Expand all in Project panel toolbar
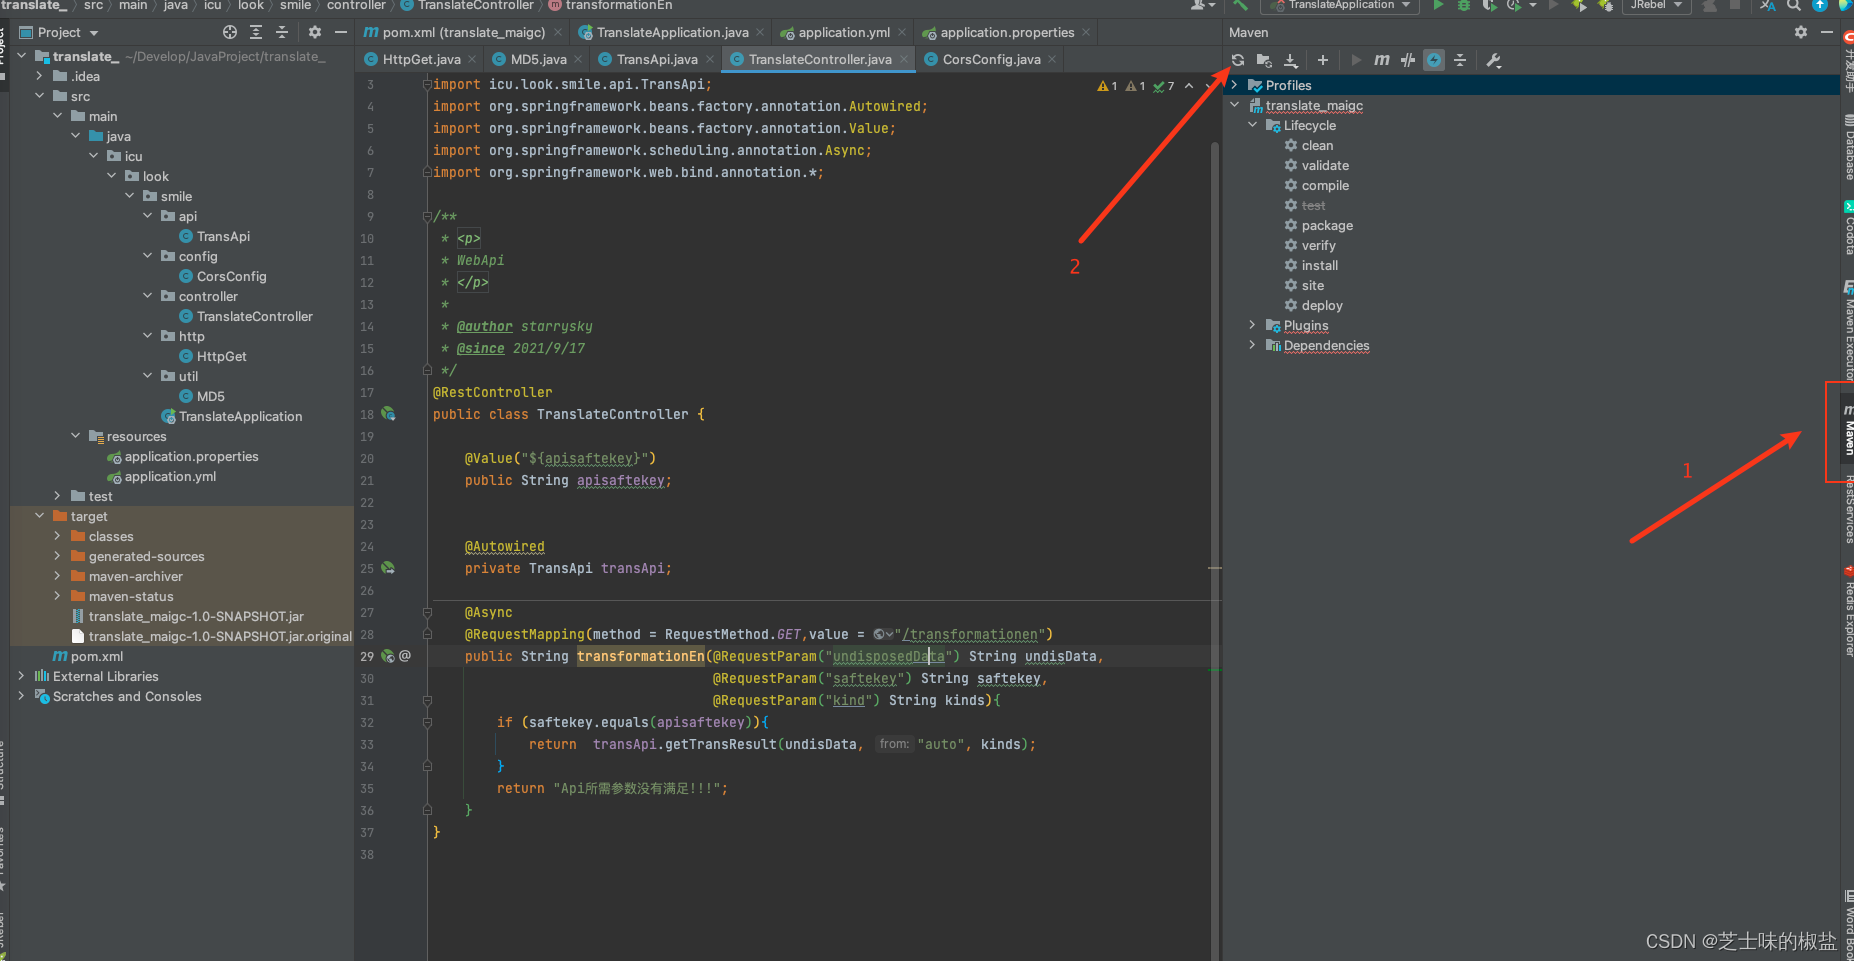The width and height of the screenshot is (1854, 961). (256, 32)
